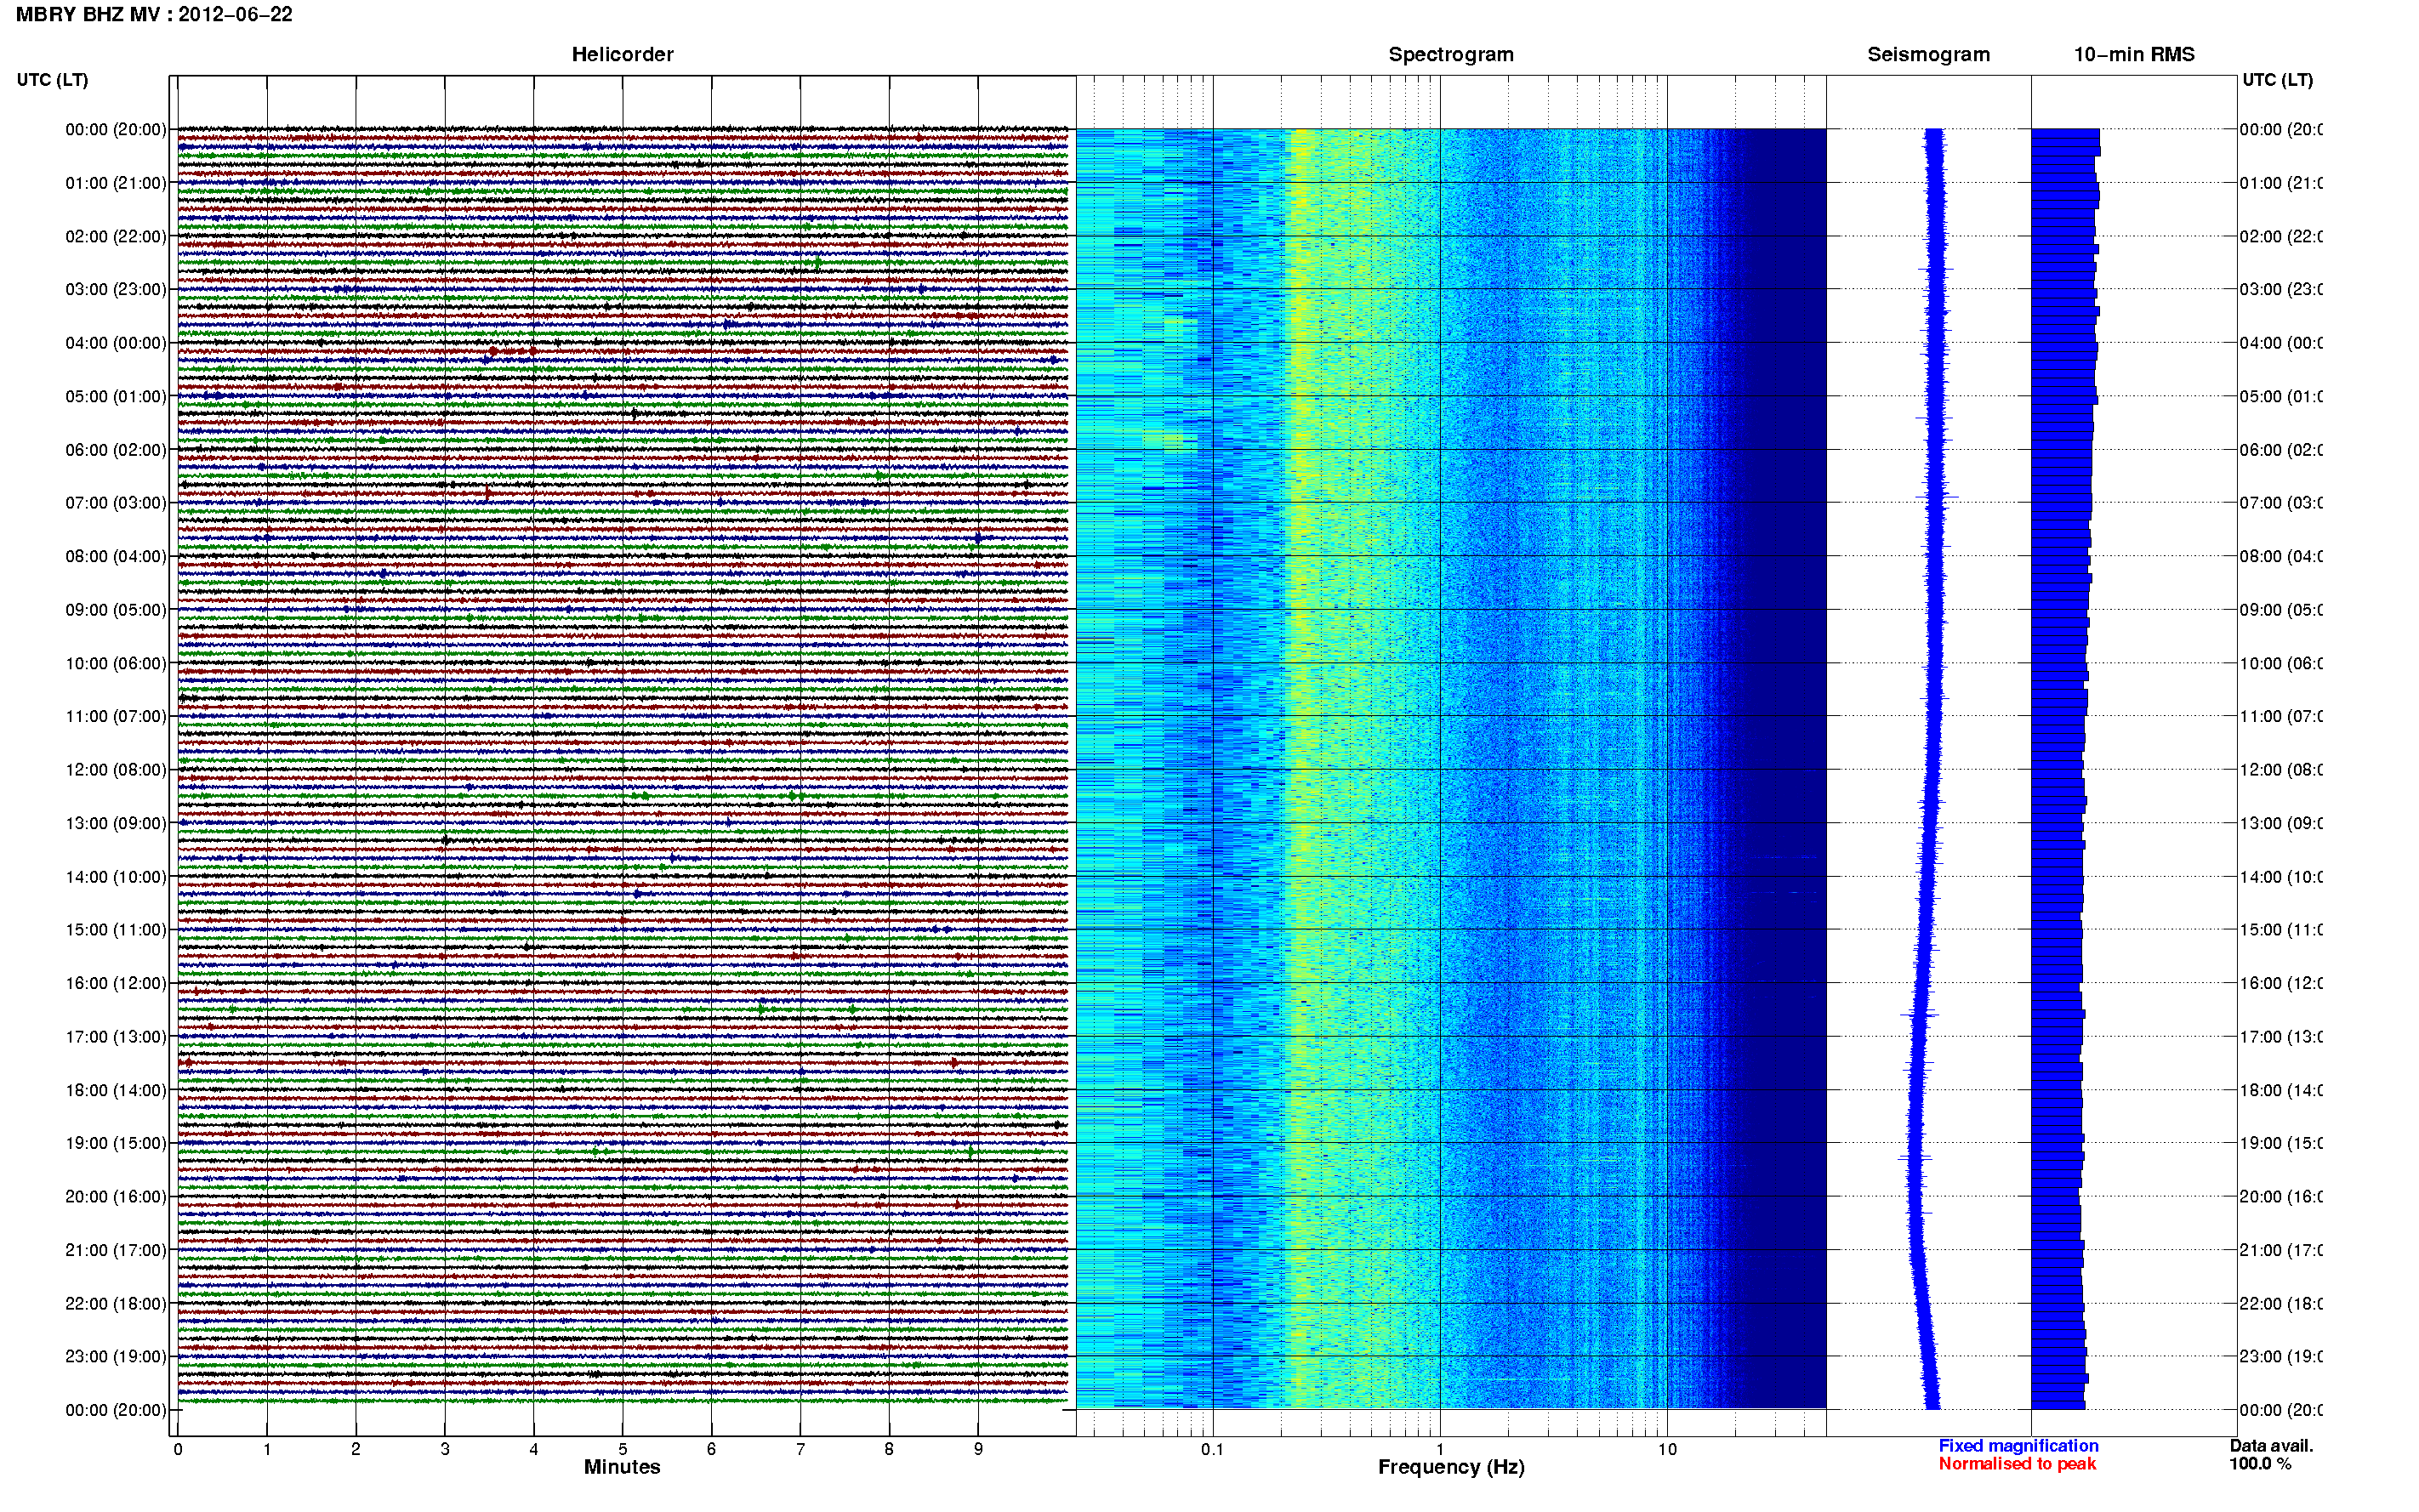This screenshot has height=1512, width=2419.
Task: Click the minute tick label '9'
Action: [978, 1449]
